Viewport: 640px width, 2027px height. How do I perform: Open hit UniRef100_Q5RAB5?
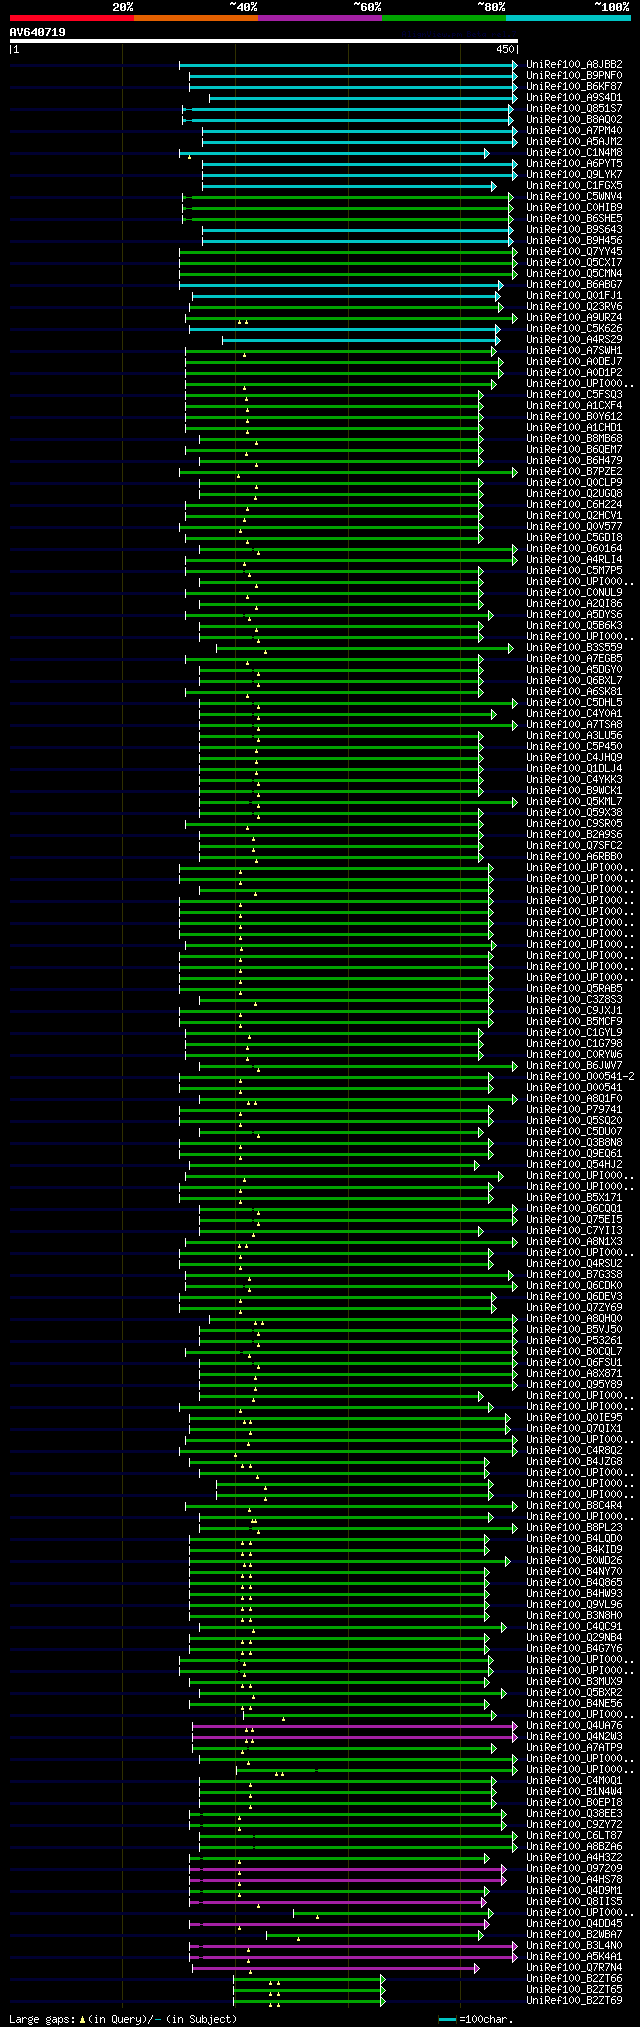coord(574,988)
